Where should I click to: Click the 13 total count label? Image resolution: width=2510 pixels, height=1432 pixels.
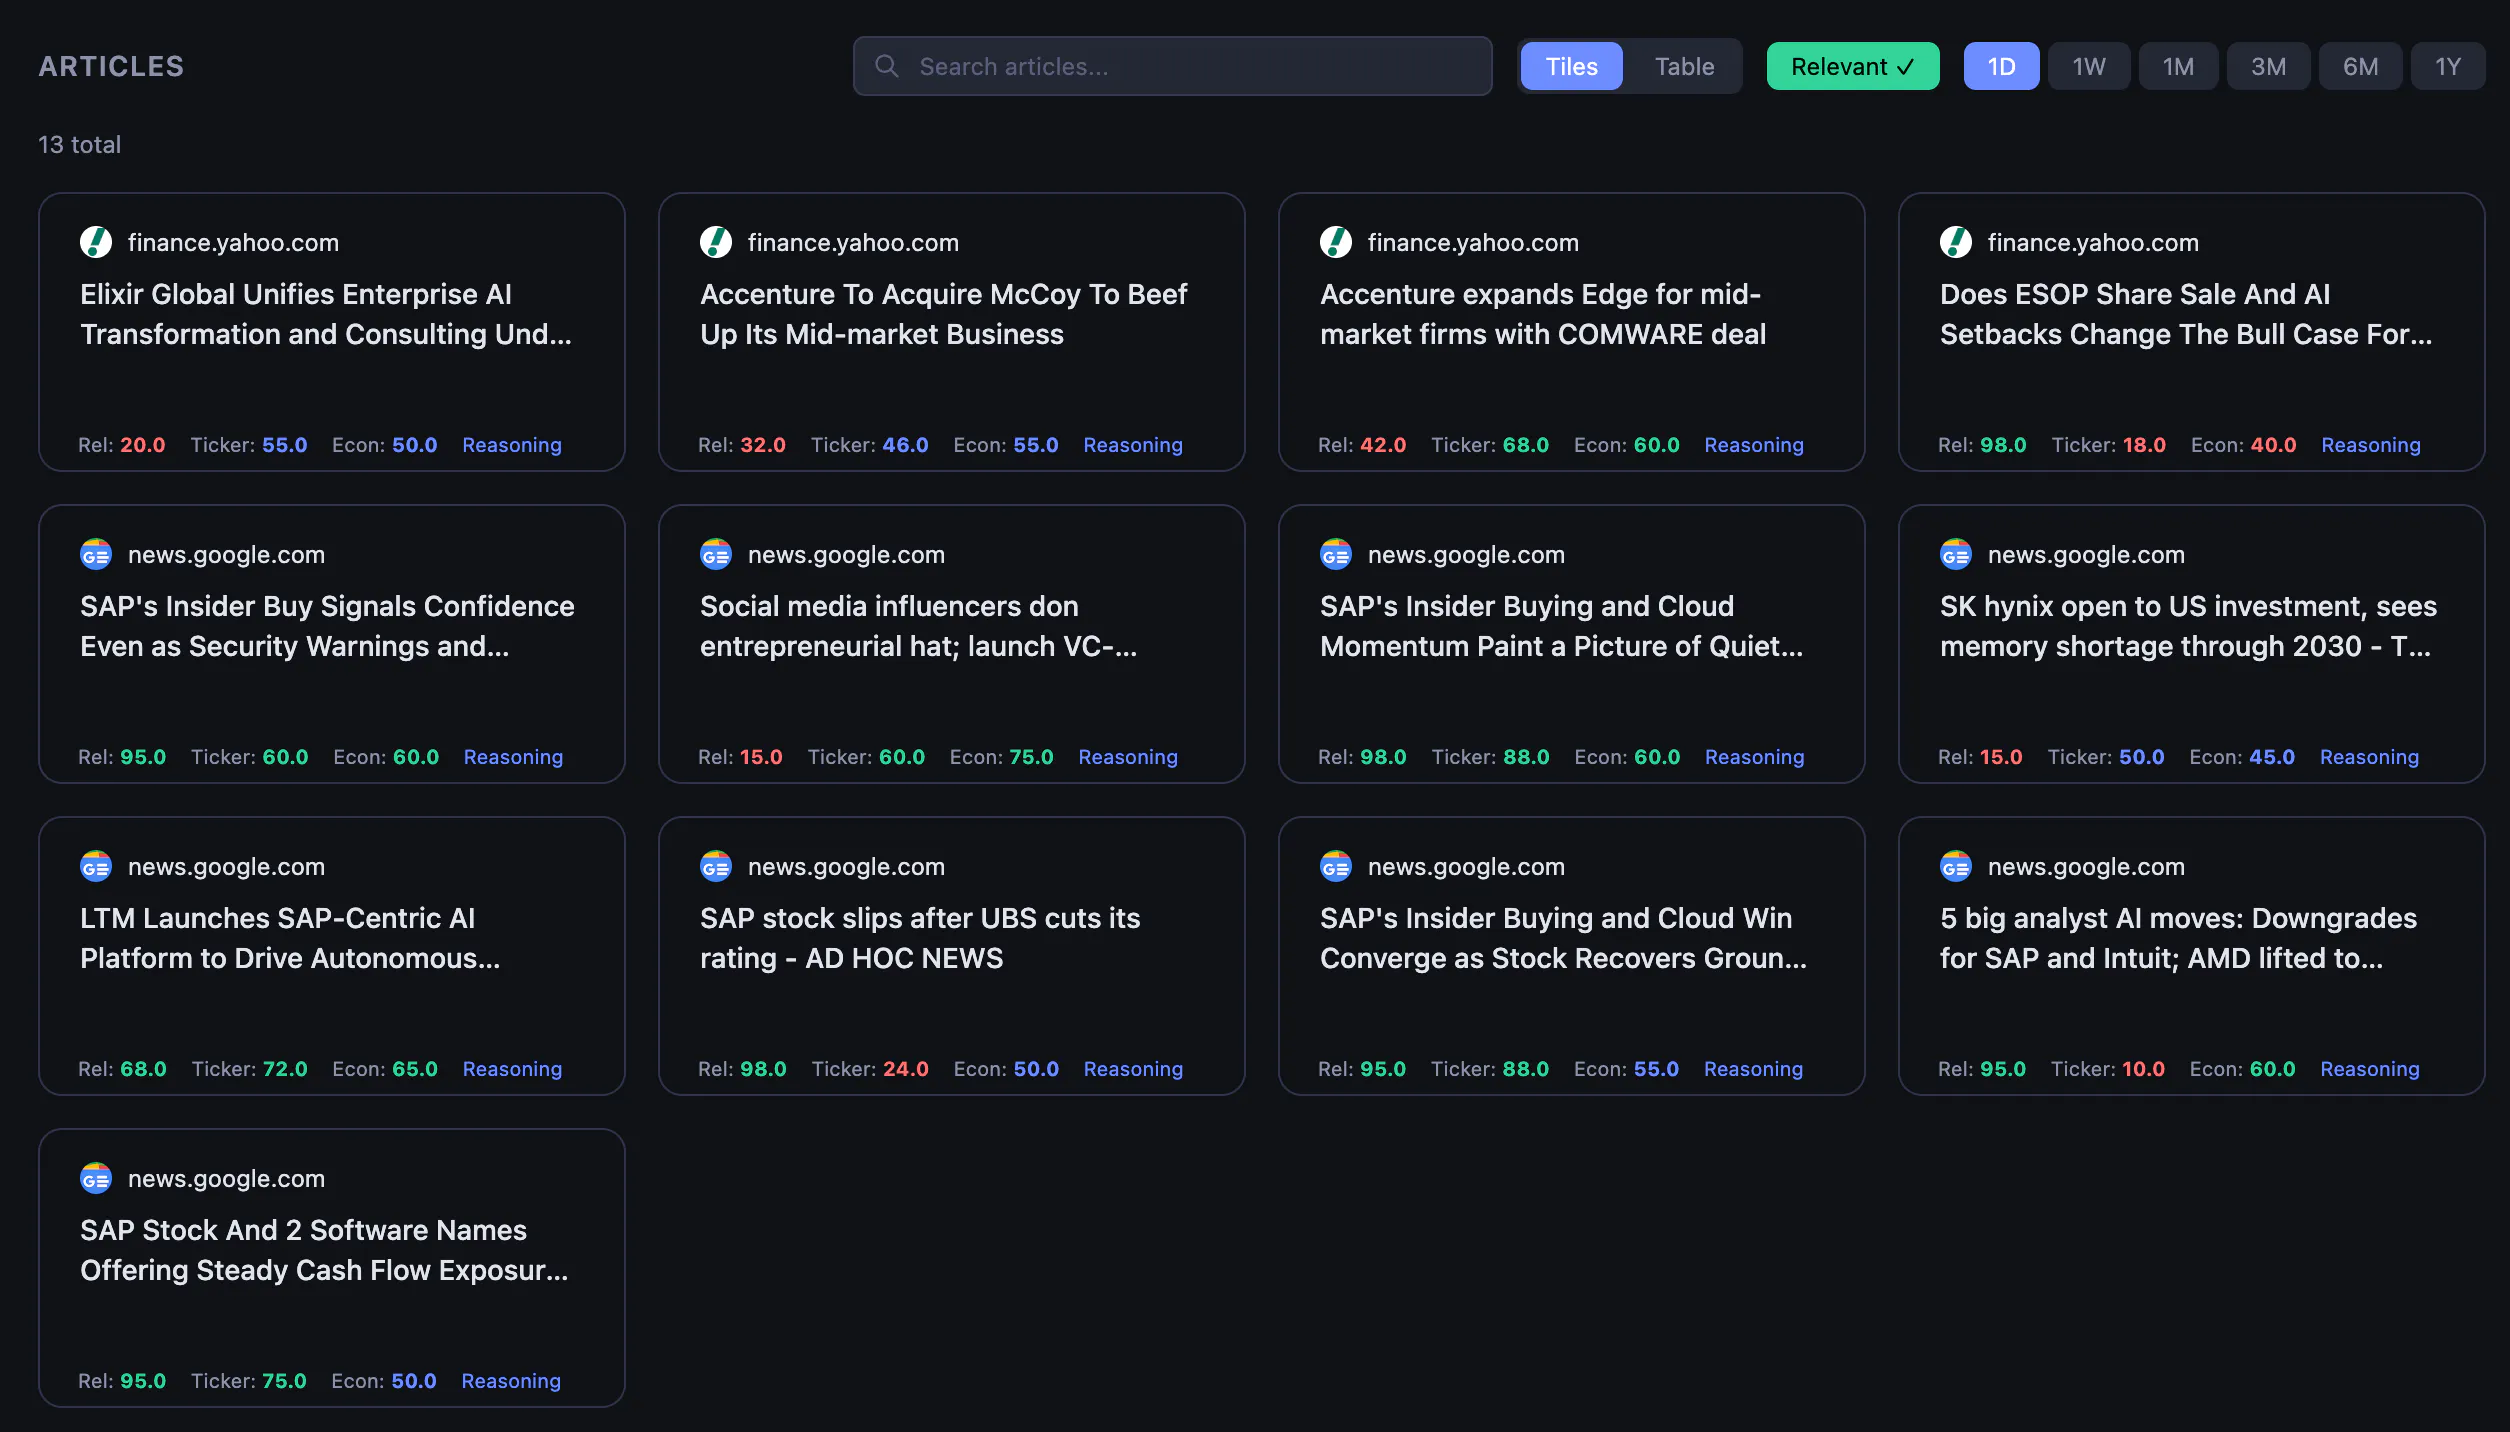coord(79,145)
